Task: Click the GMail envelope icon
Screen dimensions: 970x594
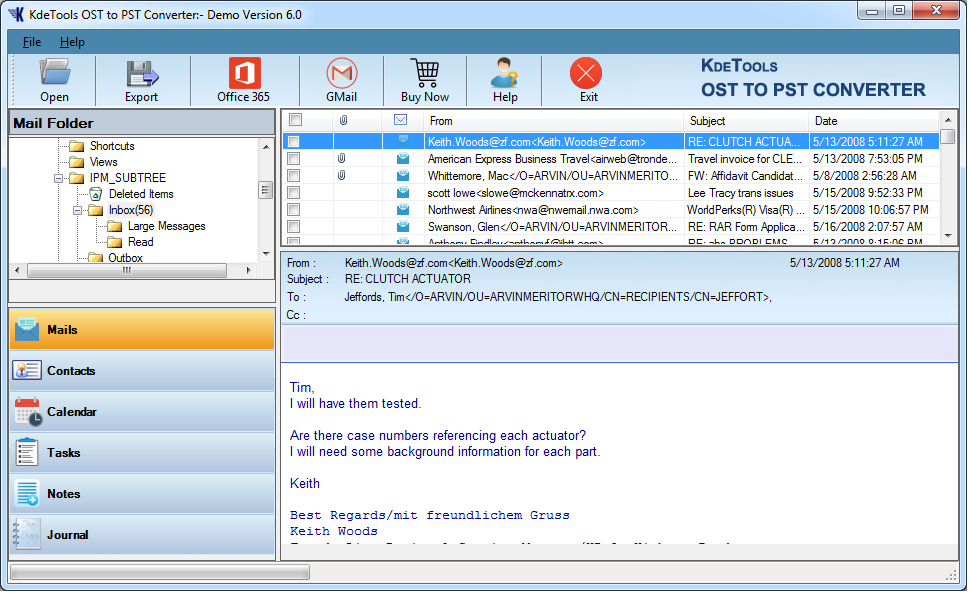Action: [341, 73]
